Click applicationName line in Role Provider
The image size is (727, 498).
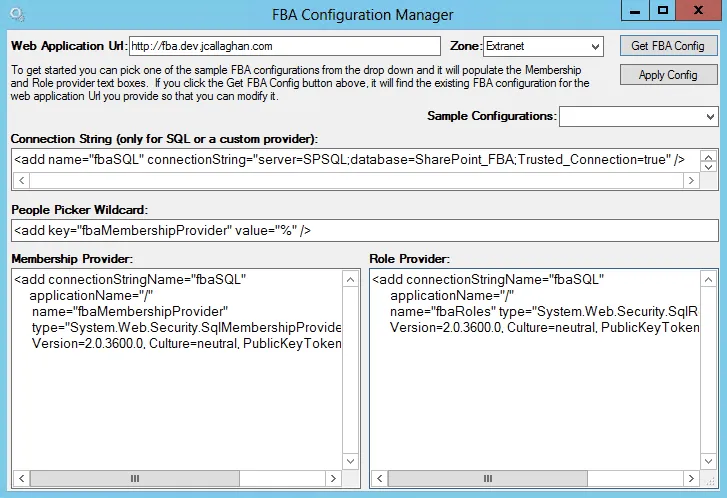(452, 296)
